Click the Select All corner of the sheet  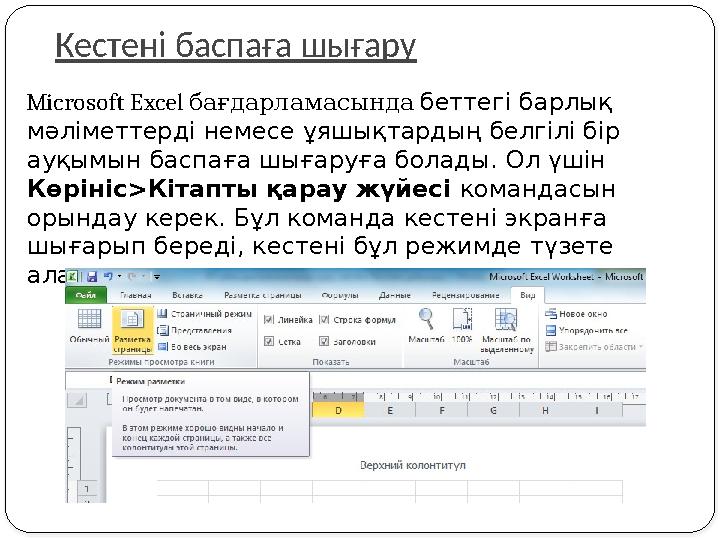(x=78, y=399)
